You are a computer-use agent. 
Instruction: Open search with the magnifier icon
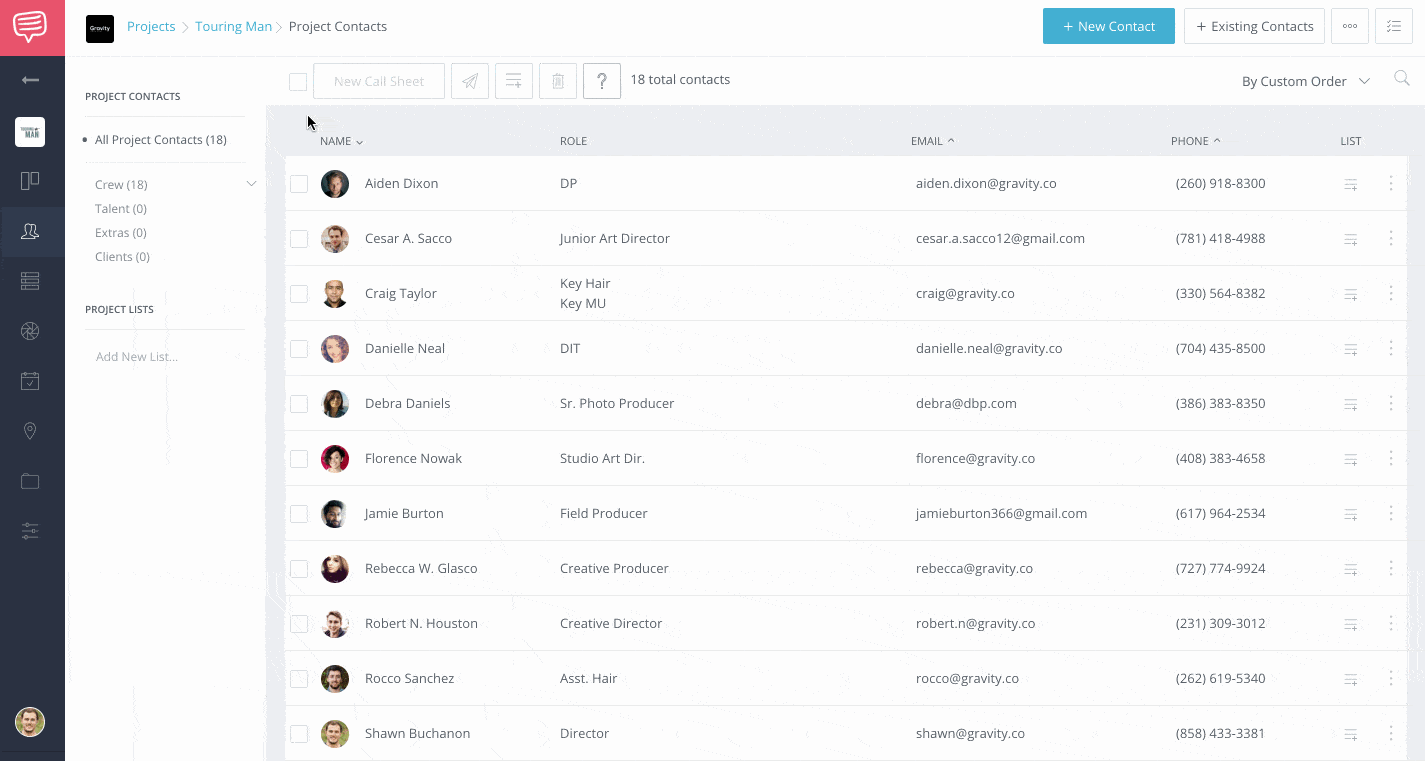(1401, 78)
